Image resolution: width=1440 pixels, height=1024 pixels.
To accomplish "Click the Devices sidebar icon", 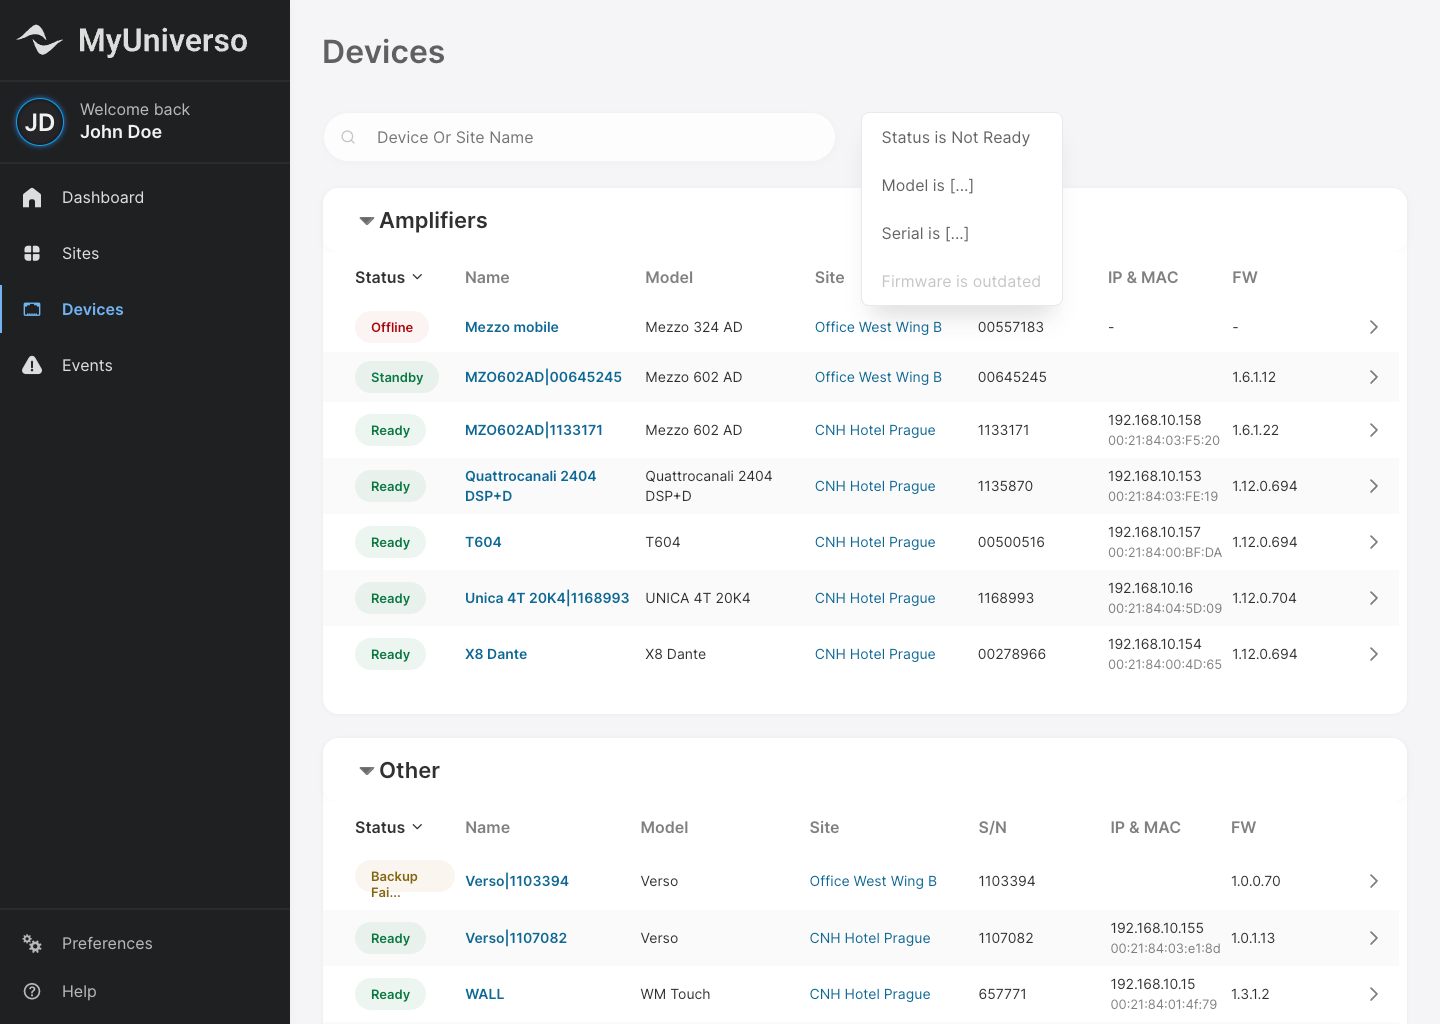I will point(32,309).
